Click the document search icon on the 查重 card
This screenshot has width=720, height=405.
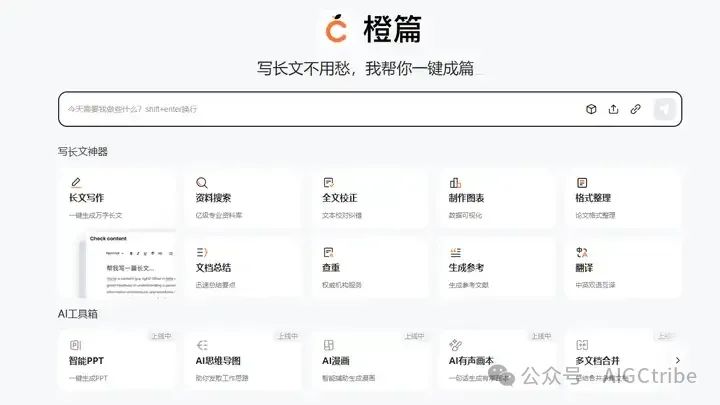point(328,253)
